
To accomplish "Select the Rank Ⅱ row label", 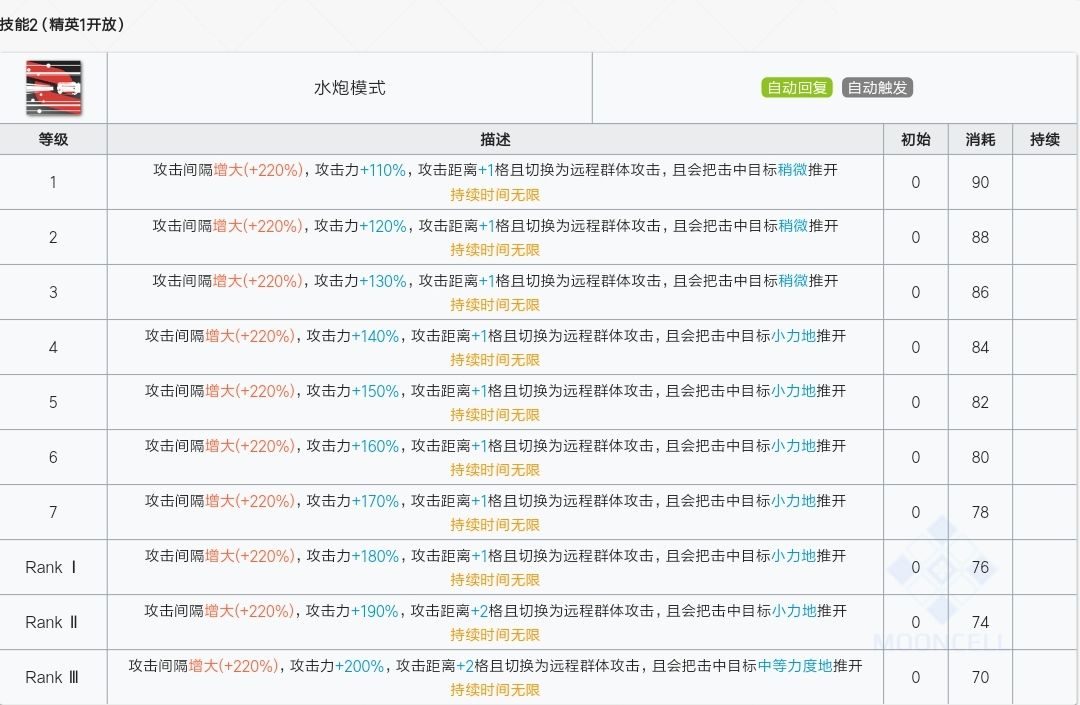I will click(51, 622).
